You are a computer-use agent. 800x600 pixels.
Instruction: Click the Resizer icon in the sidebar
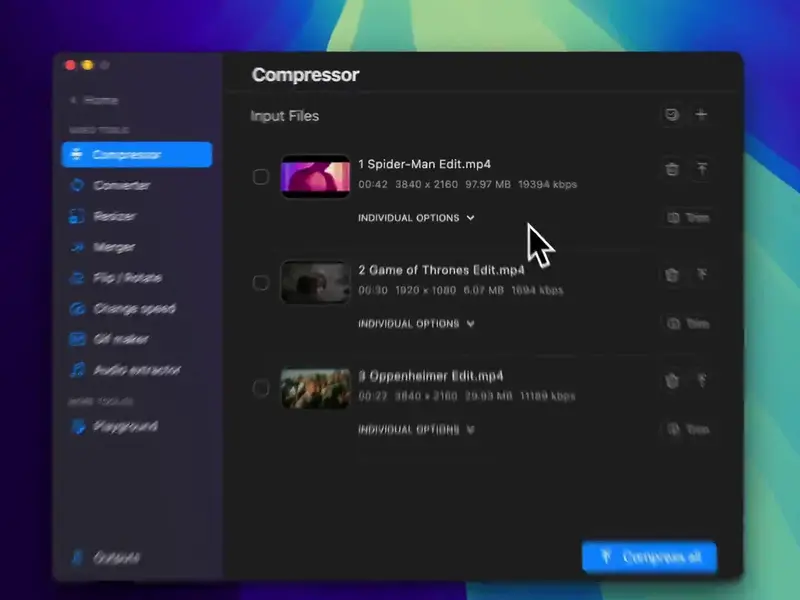[77, 216]
